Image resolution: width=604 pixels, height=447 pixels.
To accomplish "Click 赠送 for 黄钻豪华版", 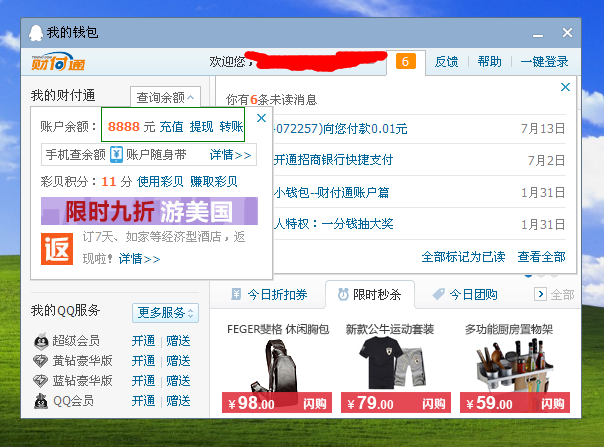I will coord(178,361).
